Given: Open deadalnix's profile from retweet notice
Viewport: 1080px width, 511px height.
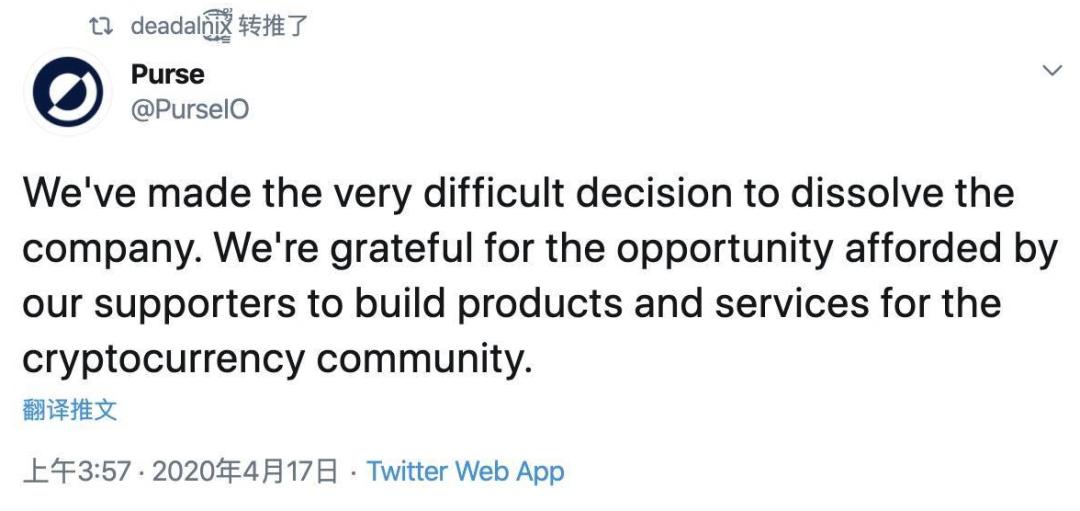Looking at the screenshot, I should [x=181, y=27].
